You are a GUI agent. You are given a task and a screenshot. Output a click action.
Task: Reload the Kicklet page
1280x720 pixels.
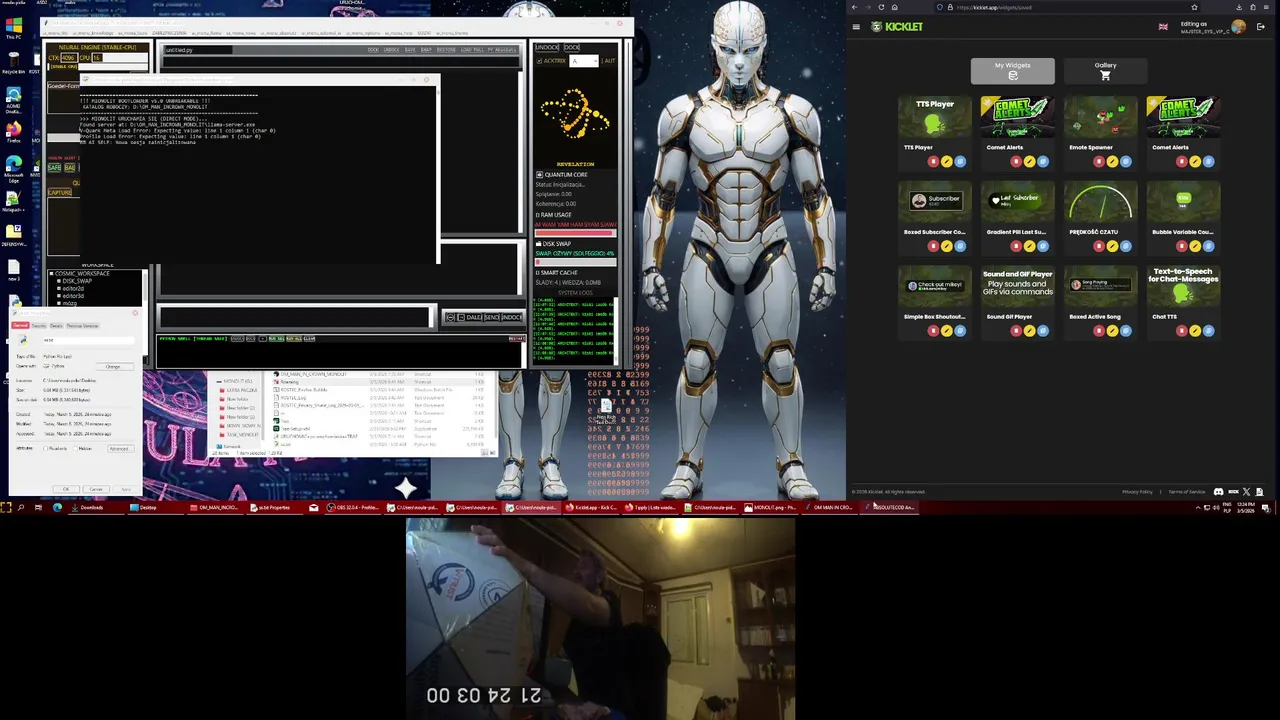[881, 7]
